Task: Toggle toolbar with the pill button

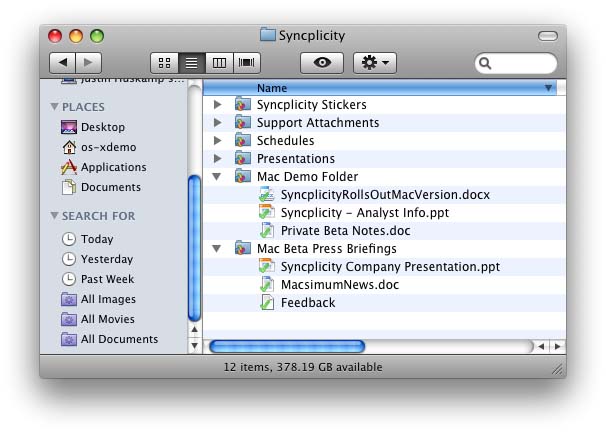Action: tap(547, 36)
